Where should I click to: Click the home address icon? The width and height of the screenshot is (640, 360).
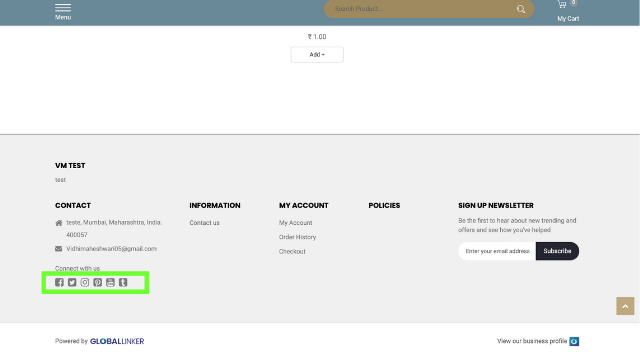tap(59, 223)
